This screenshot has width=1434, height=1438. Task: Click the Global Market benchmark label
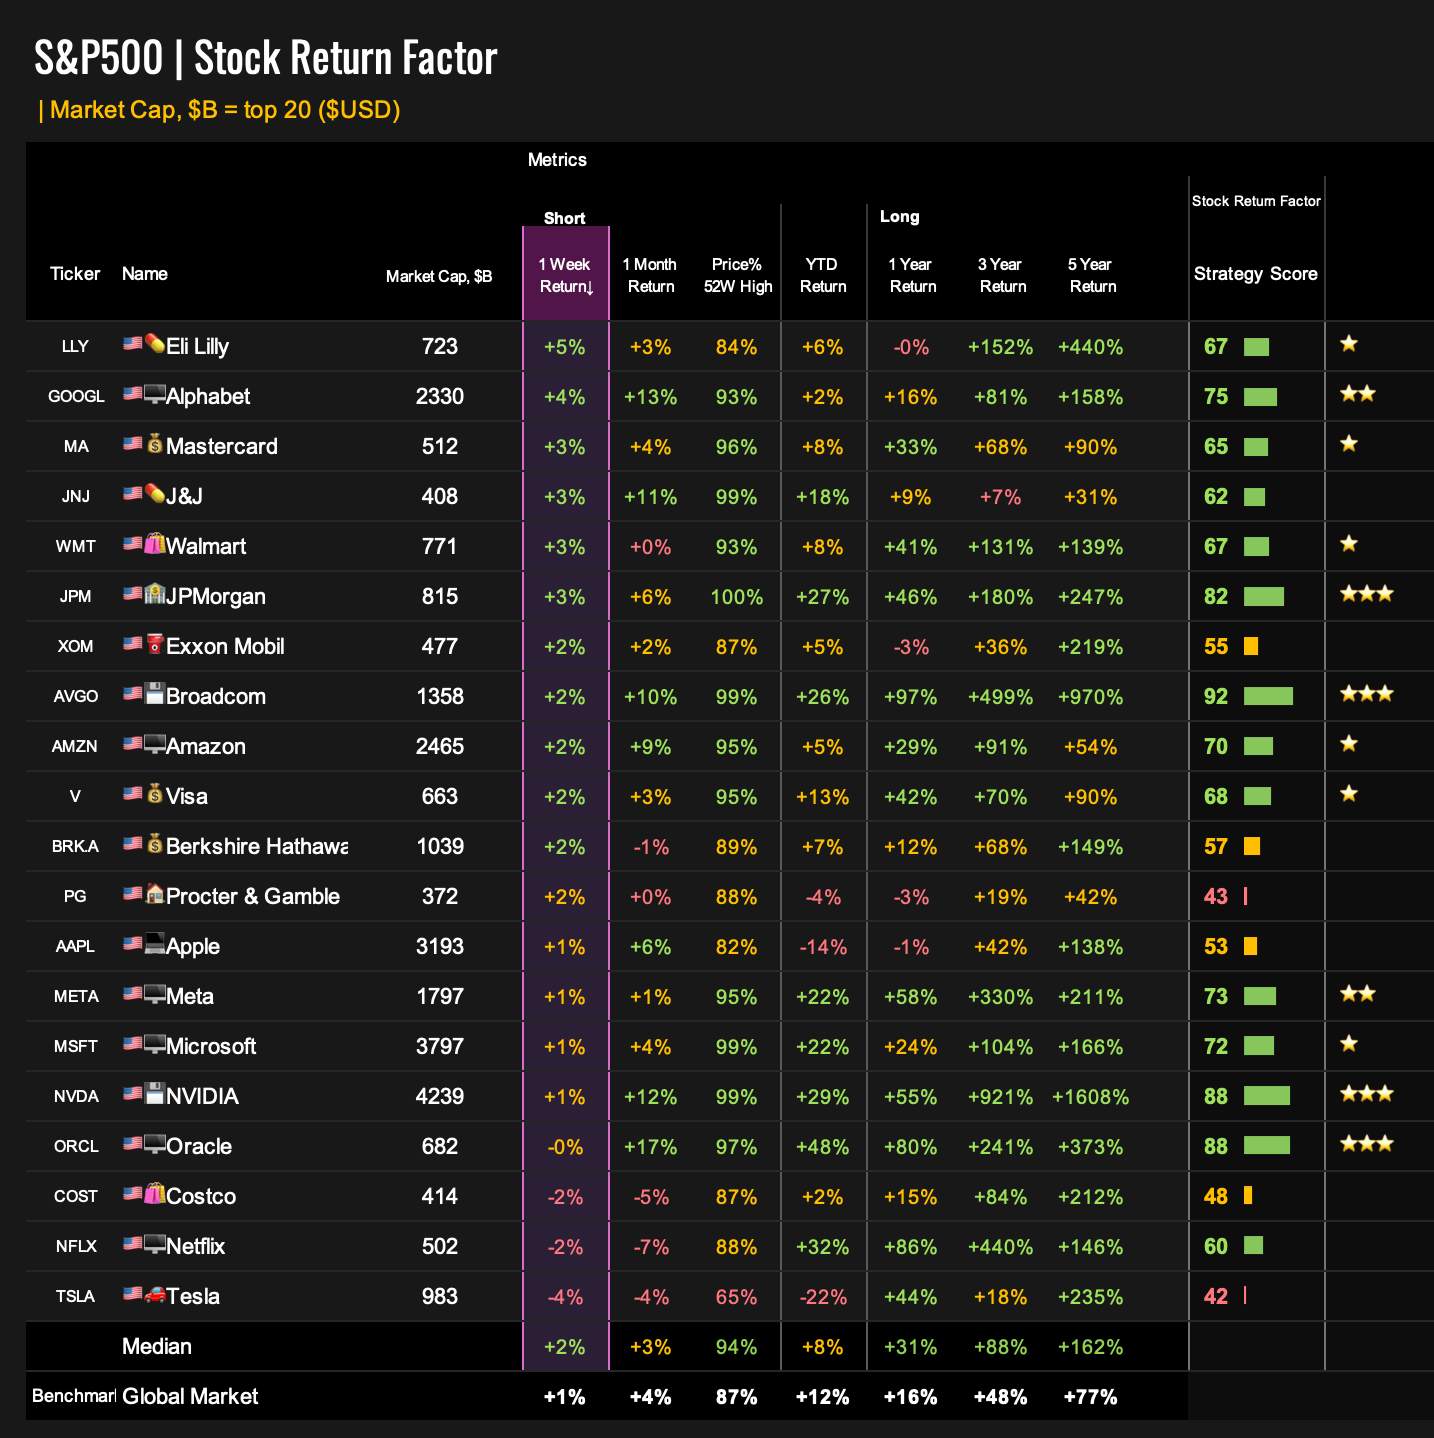click(x=190, y=1396)
